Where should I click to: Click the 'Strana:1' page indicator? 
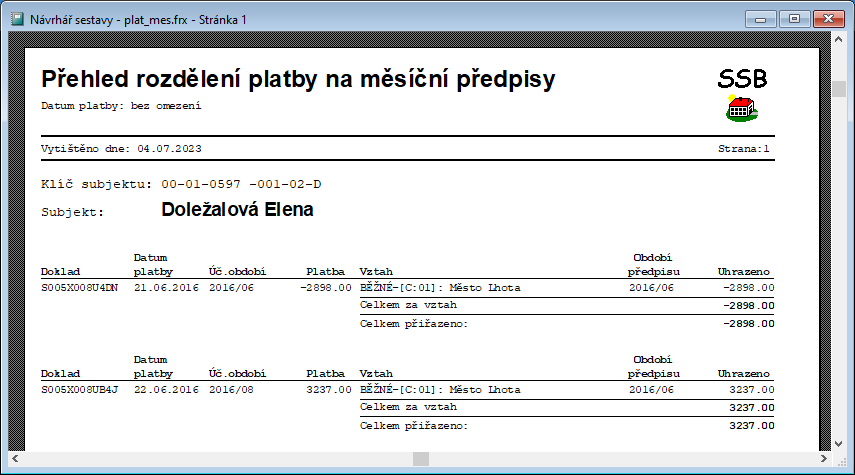pos(745,148)
